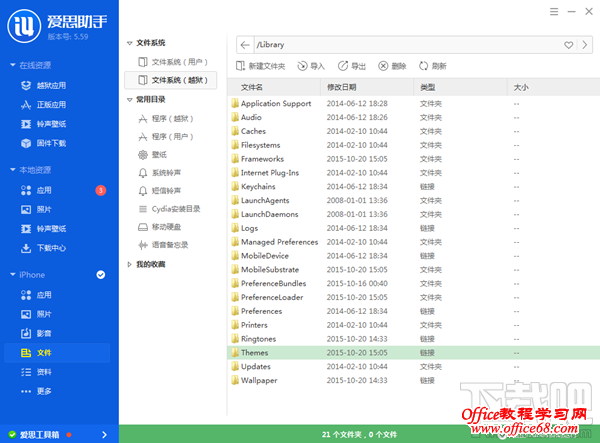
Task: Open 固件下载 section
Action: (x=43, y=143)
